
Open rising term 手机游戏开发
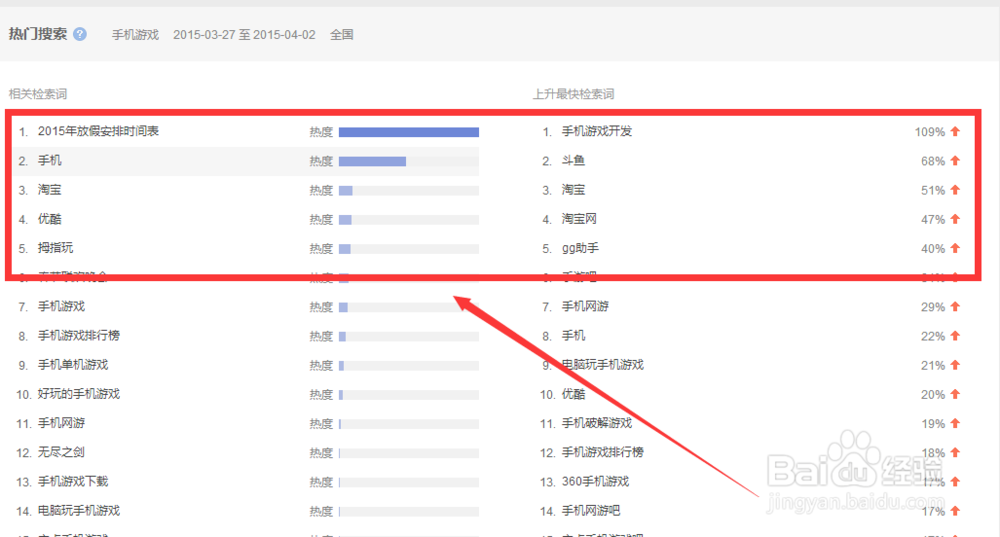(597, 131)
